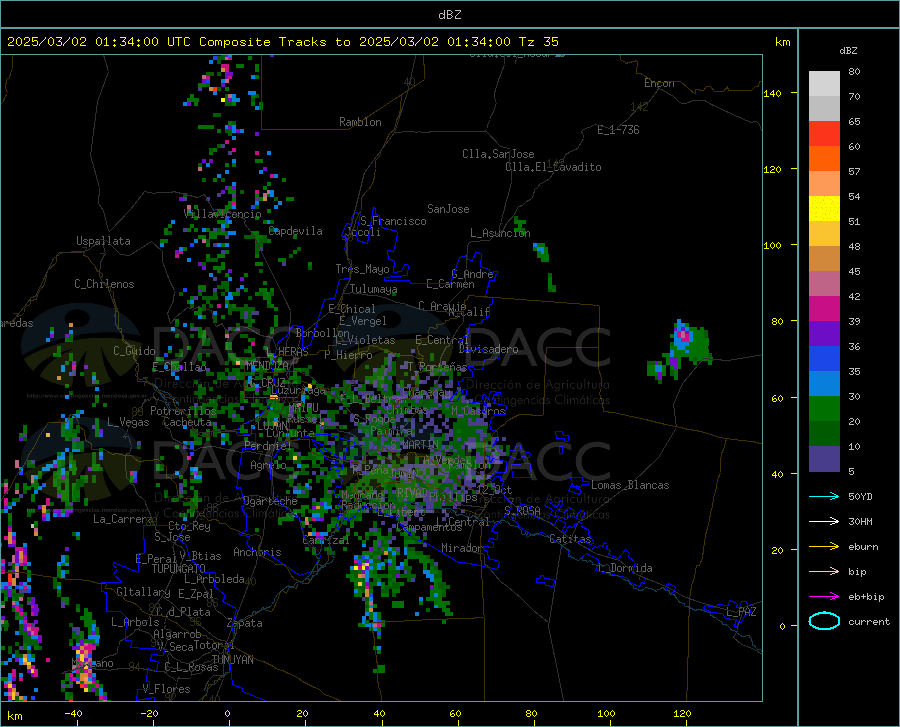Click the La_Carrera map label
The image size is (900, 727).
(x=123, y=519)
